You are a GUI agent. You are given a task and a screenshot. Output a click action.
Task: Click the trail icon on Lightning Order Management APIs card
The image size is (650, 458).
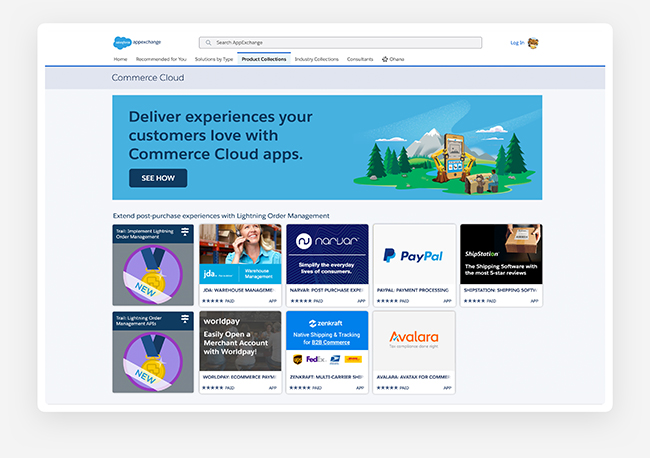tap(185, 319)
